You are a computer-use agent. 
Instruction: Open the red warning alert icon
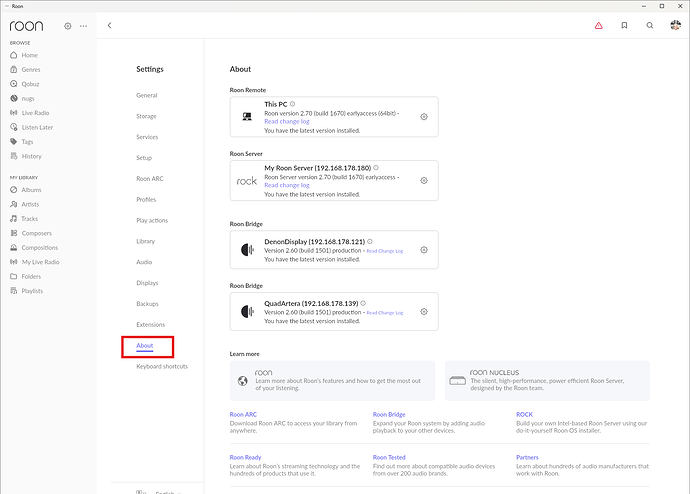click(x=598, y=26)
